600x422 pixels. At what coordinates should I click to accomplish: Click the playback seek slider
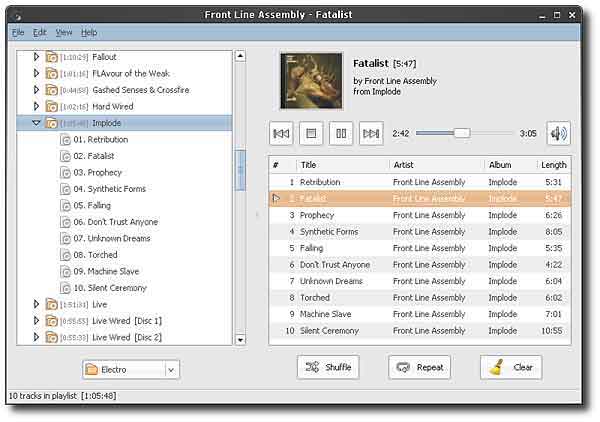pyautogui.click(x=464, y=133)
